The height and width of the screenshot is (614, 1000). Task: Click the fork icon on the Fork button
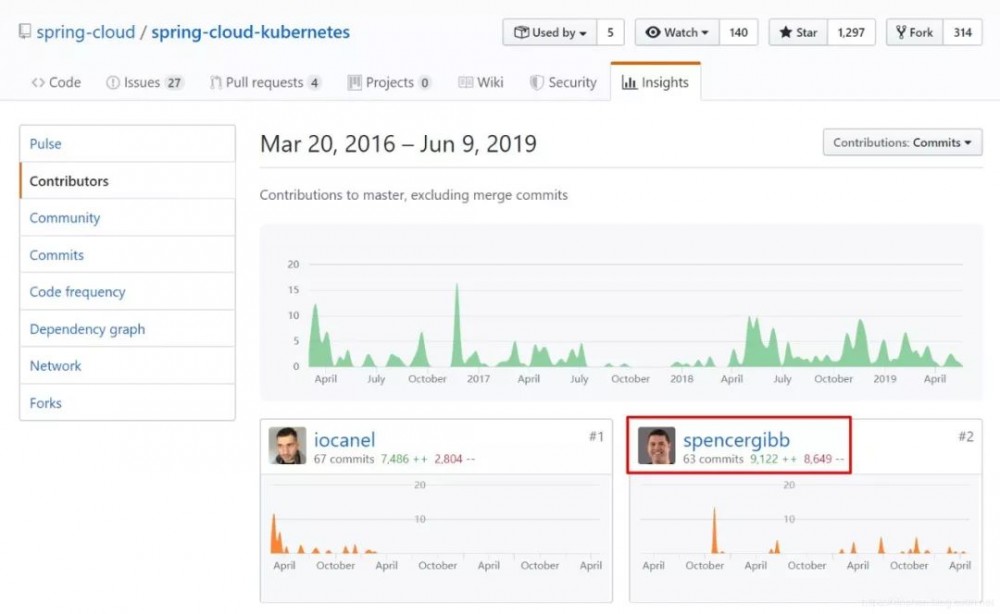900,31
